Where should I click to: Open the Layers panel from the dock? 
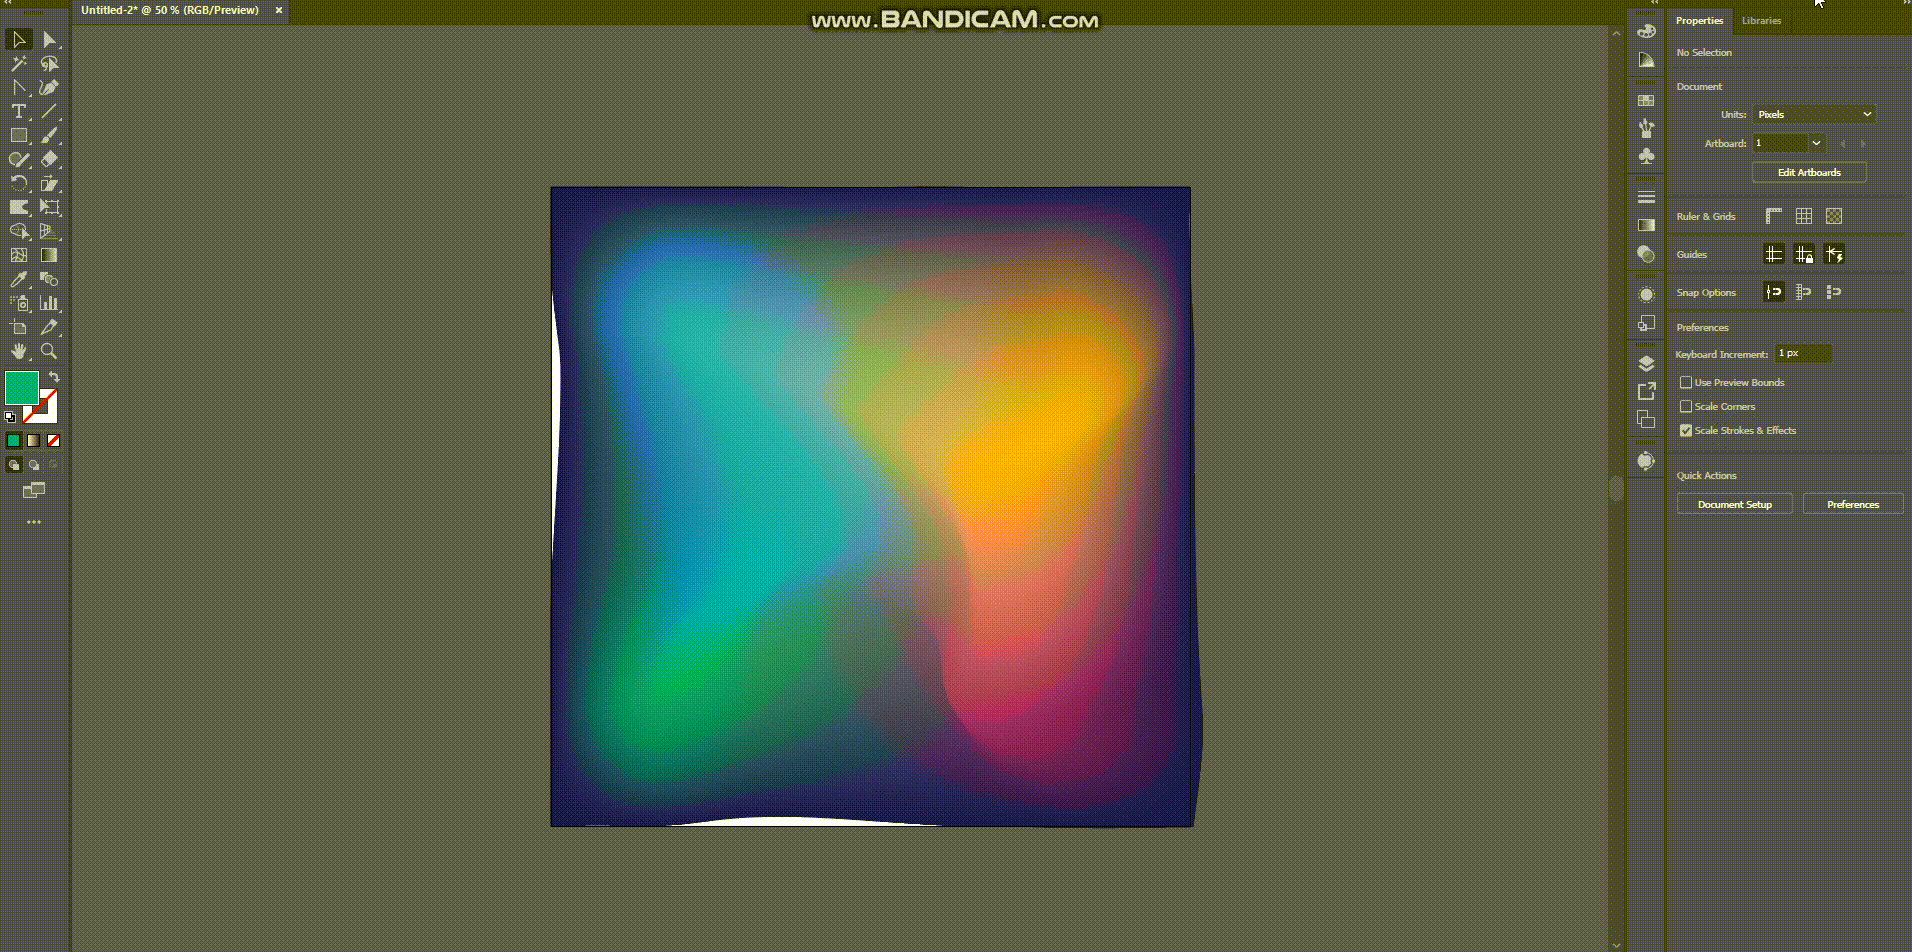tap(1646, 363)
